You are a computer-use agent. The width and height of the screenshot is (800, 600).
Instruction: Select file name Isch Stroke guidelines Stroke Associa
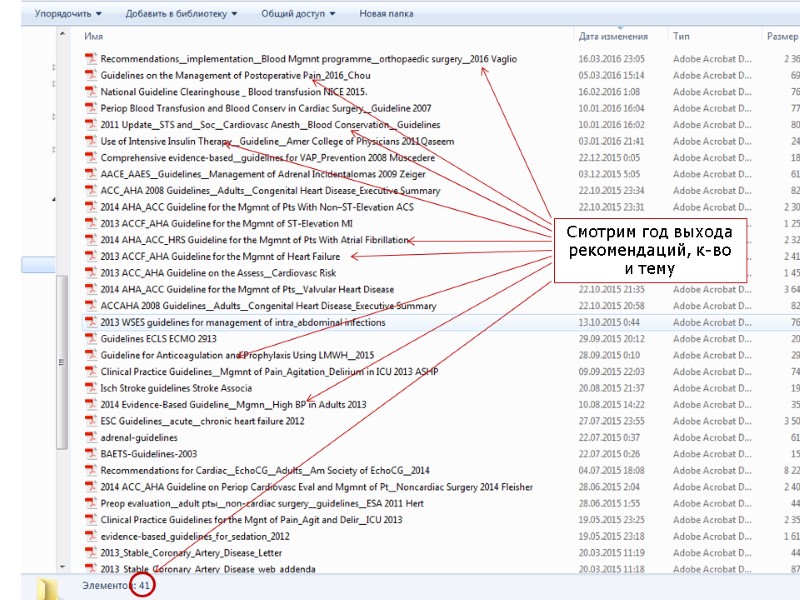[176, 388]
